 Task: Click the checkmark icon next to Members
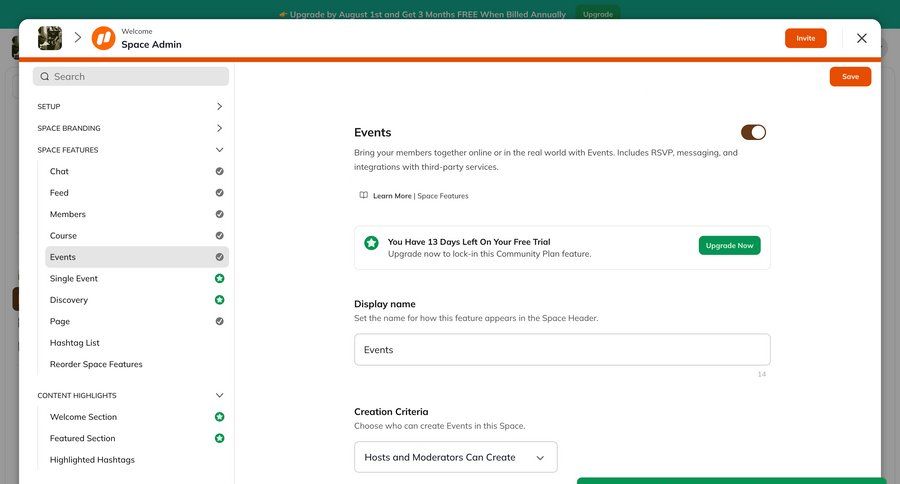(219, 214)
